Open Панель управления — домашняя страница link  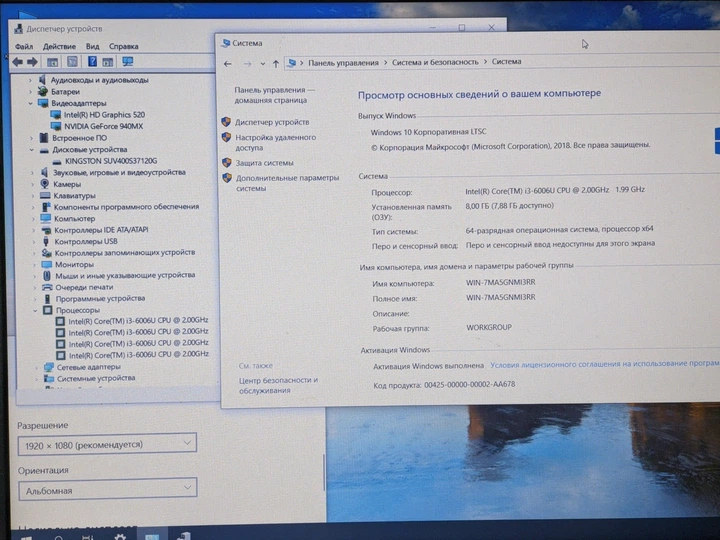click(x=275, y=95)
